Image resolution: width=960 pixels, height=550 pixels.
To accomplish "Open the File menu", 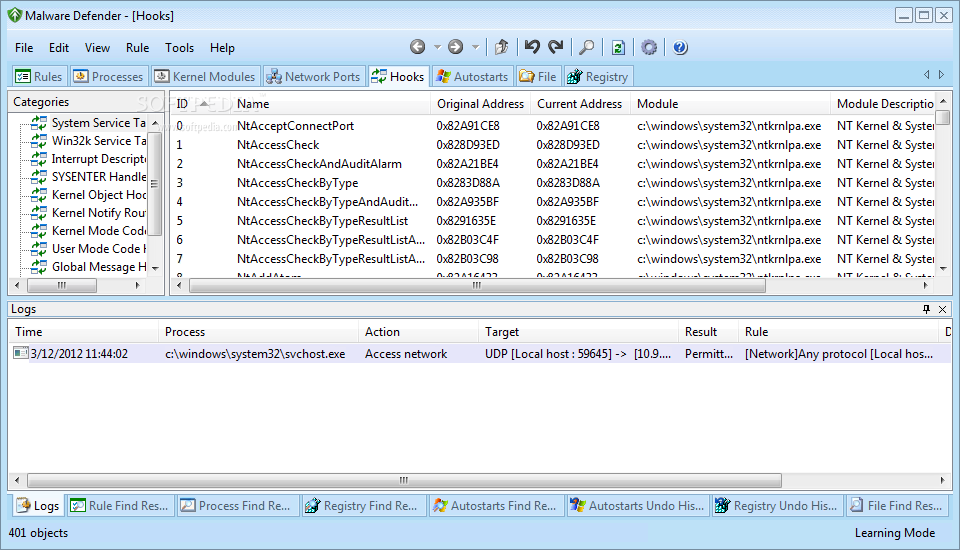I will (24, 48).
